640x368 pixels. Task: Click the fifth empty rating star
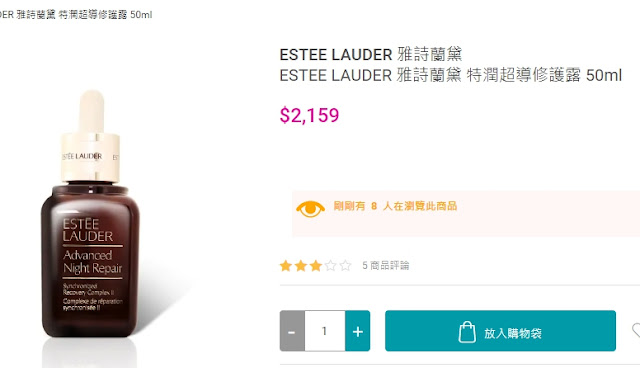(x=345, y=266)
